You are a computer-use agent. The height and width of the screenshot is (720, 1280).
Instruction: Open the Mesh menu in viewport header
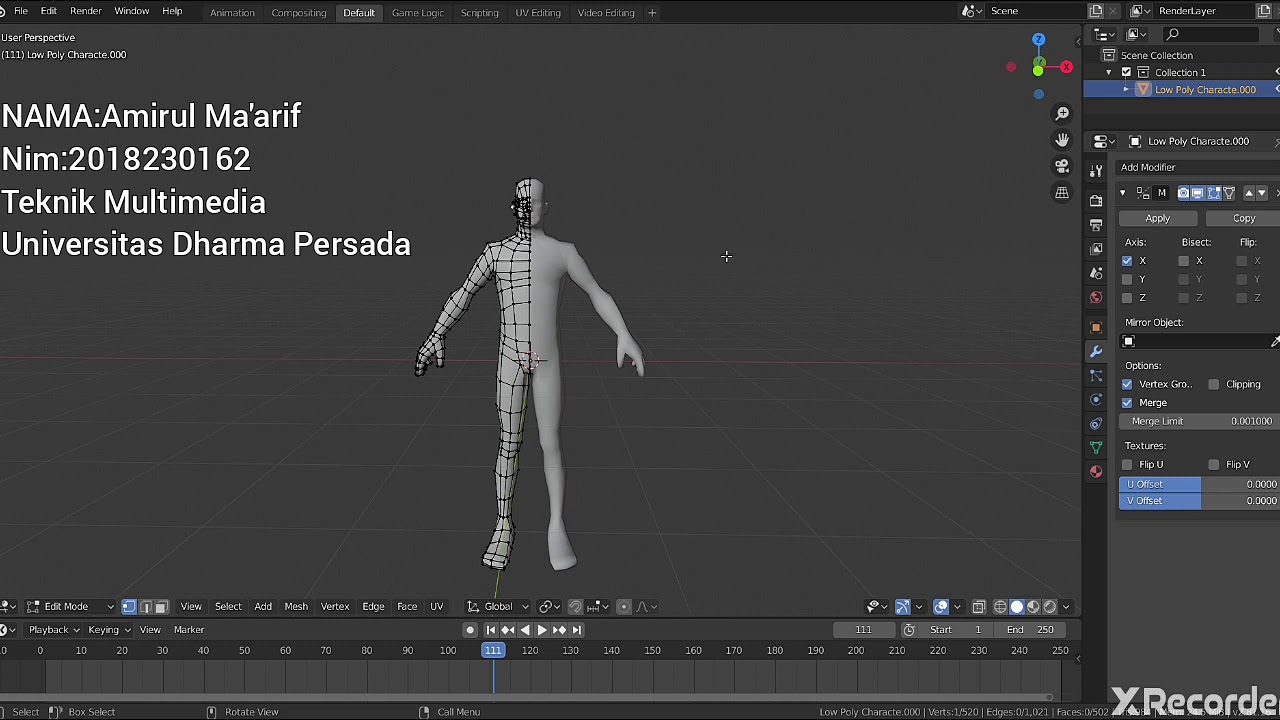(296, 606)
